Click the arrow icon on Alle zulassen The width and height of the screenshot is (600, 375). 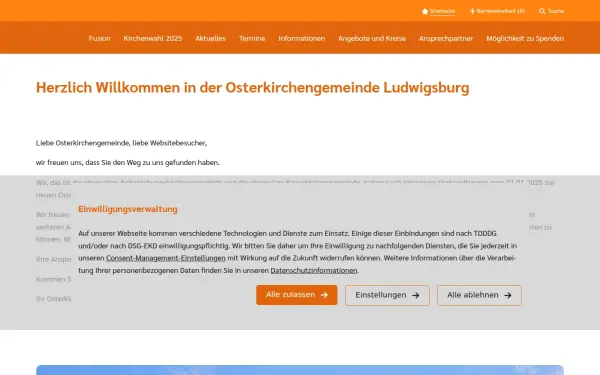pos(324,295)
